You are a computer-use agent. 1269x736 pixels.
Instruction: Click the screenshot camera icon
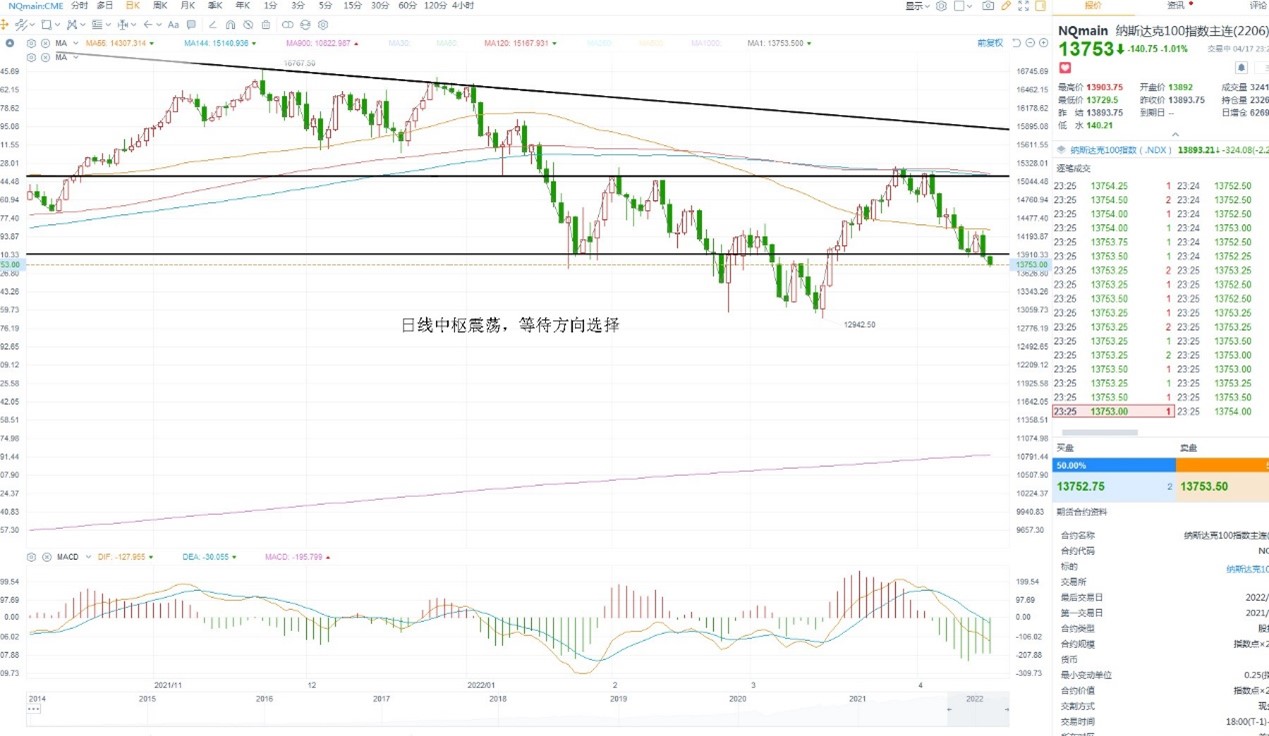pyautogui.click(x=988, y=6)
